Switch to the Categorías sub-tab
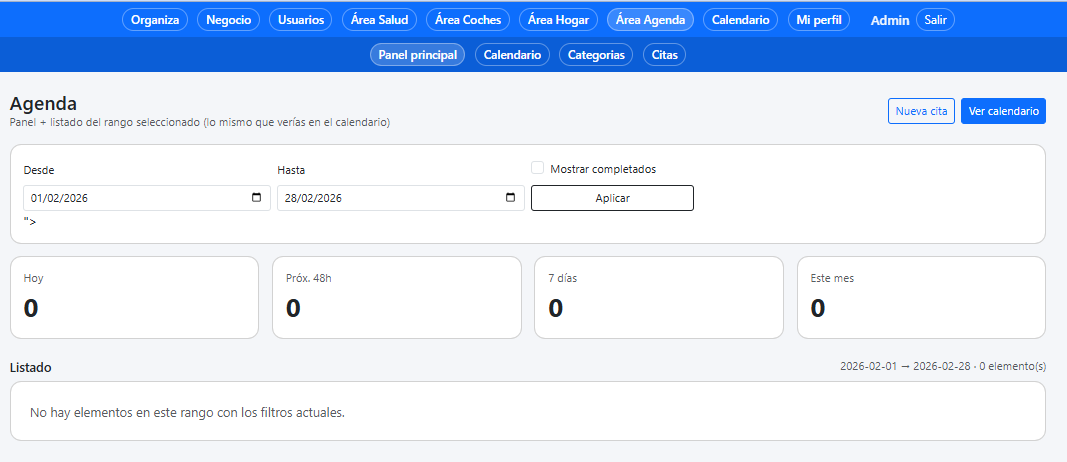Viewport: 1067px width, 462px height. click(x=596, y=55)
